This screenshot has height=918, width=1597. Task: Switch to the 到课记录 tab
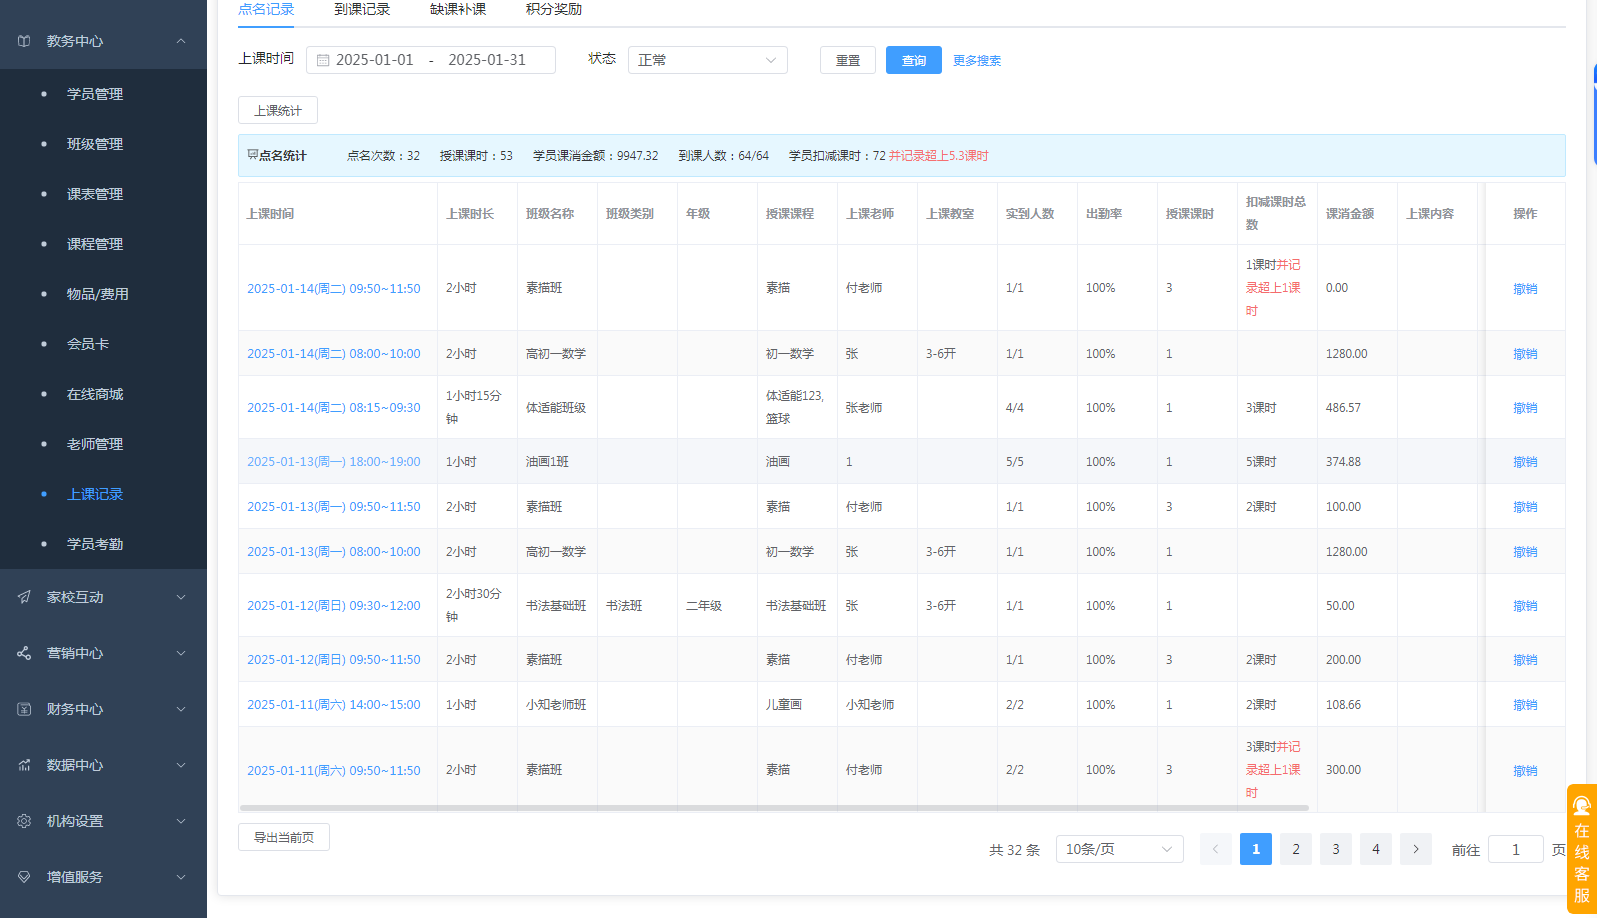tap(362, 9)
